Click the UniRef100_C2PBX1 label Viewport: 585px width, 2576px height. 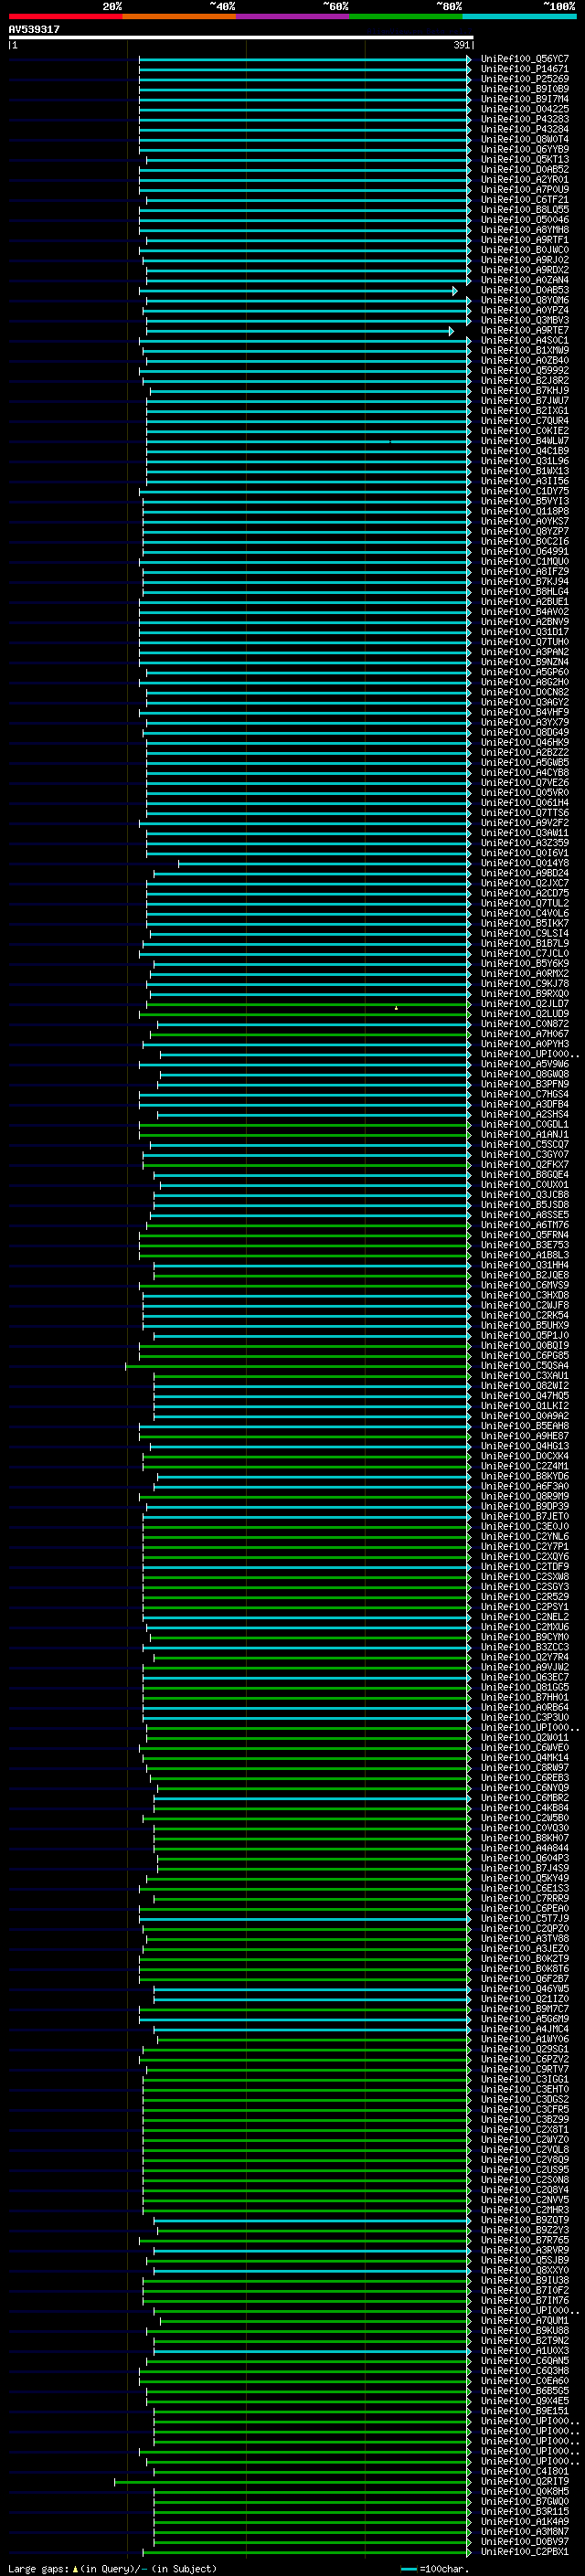[x=525, y=2551]
